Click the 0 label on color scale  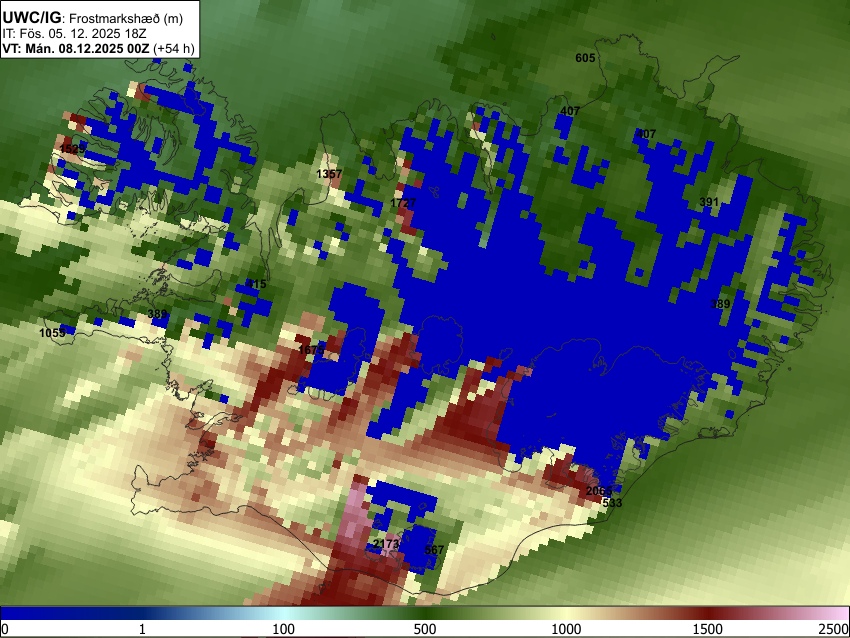pyautogui.click(x=5, y=629)
